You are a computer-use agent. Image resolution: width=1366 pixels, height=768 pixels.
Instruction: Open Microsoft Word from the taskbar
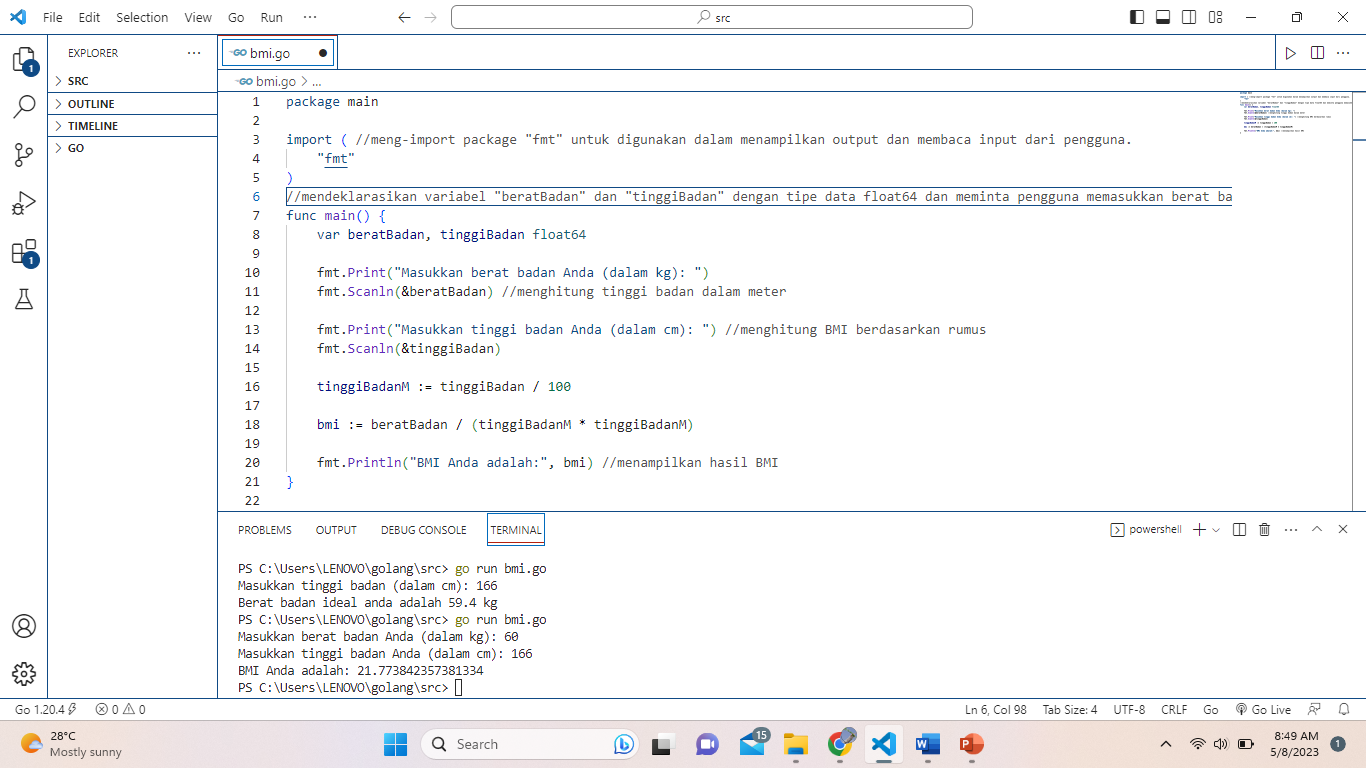pyautogui.click(x=927, y=744)
